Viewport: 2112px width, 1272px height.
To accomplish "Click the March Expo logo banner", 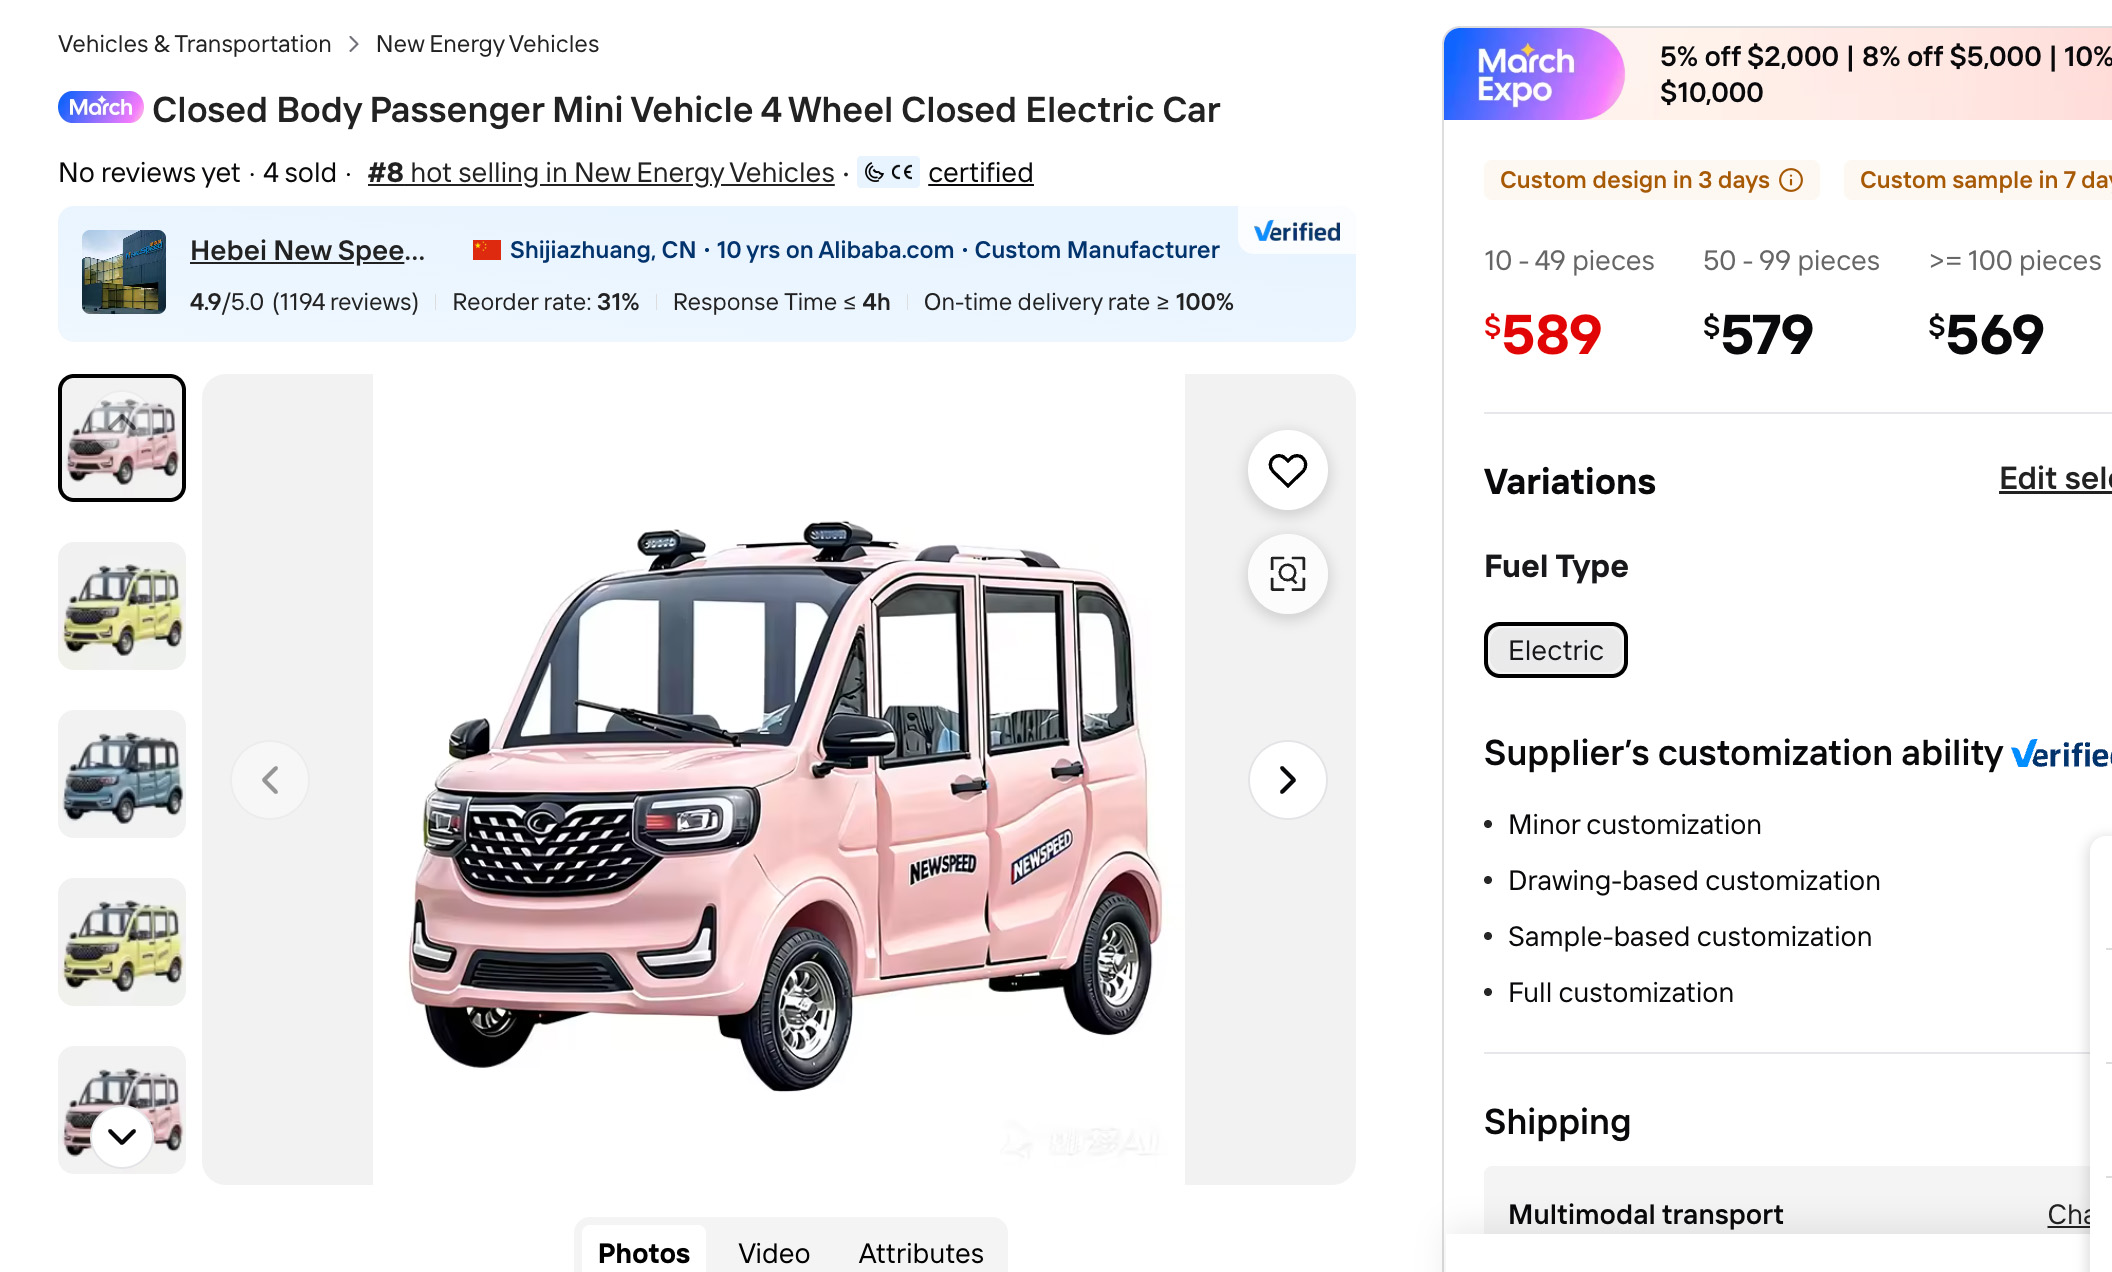I will tap(1527, 75).
